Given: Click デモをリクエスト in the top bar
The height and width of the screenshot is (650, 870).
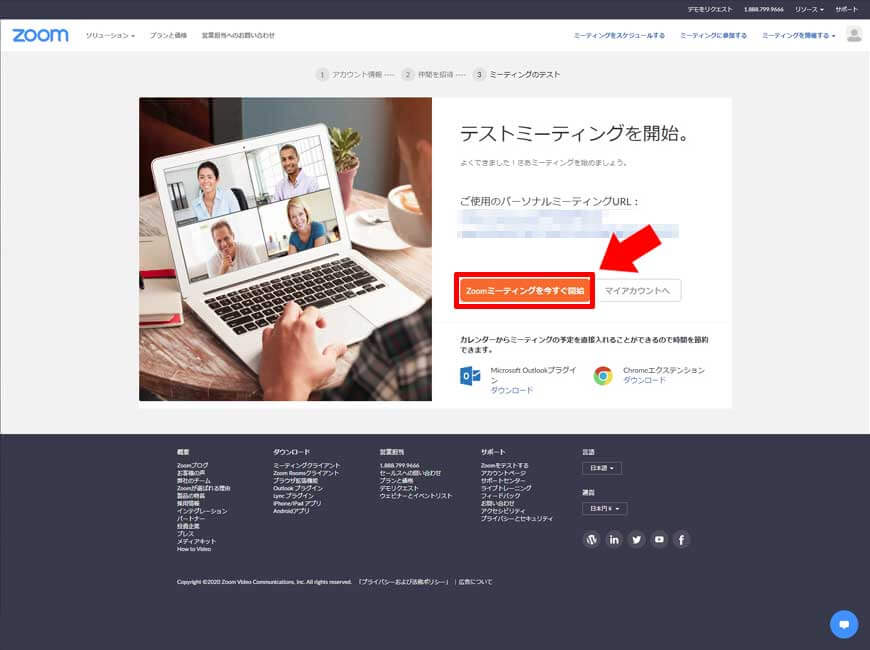Looking at the screenshot, I should [x=710, y=9].
